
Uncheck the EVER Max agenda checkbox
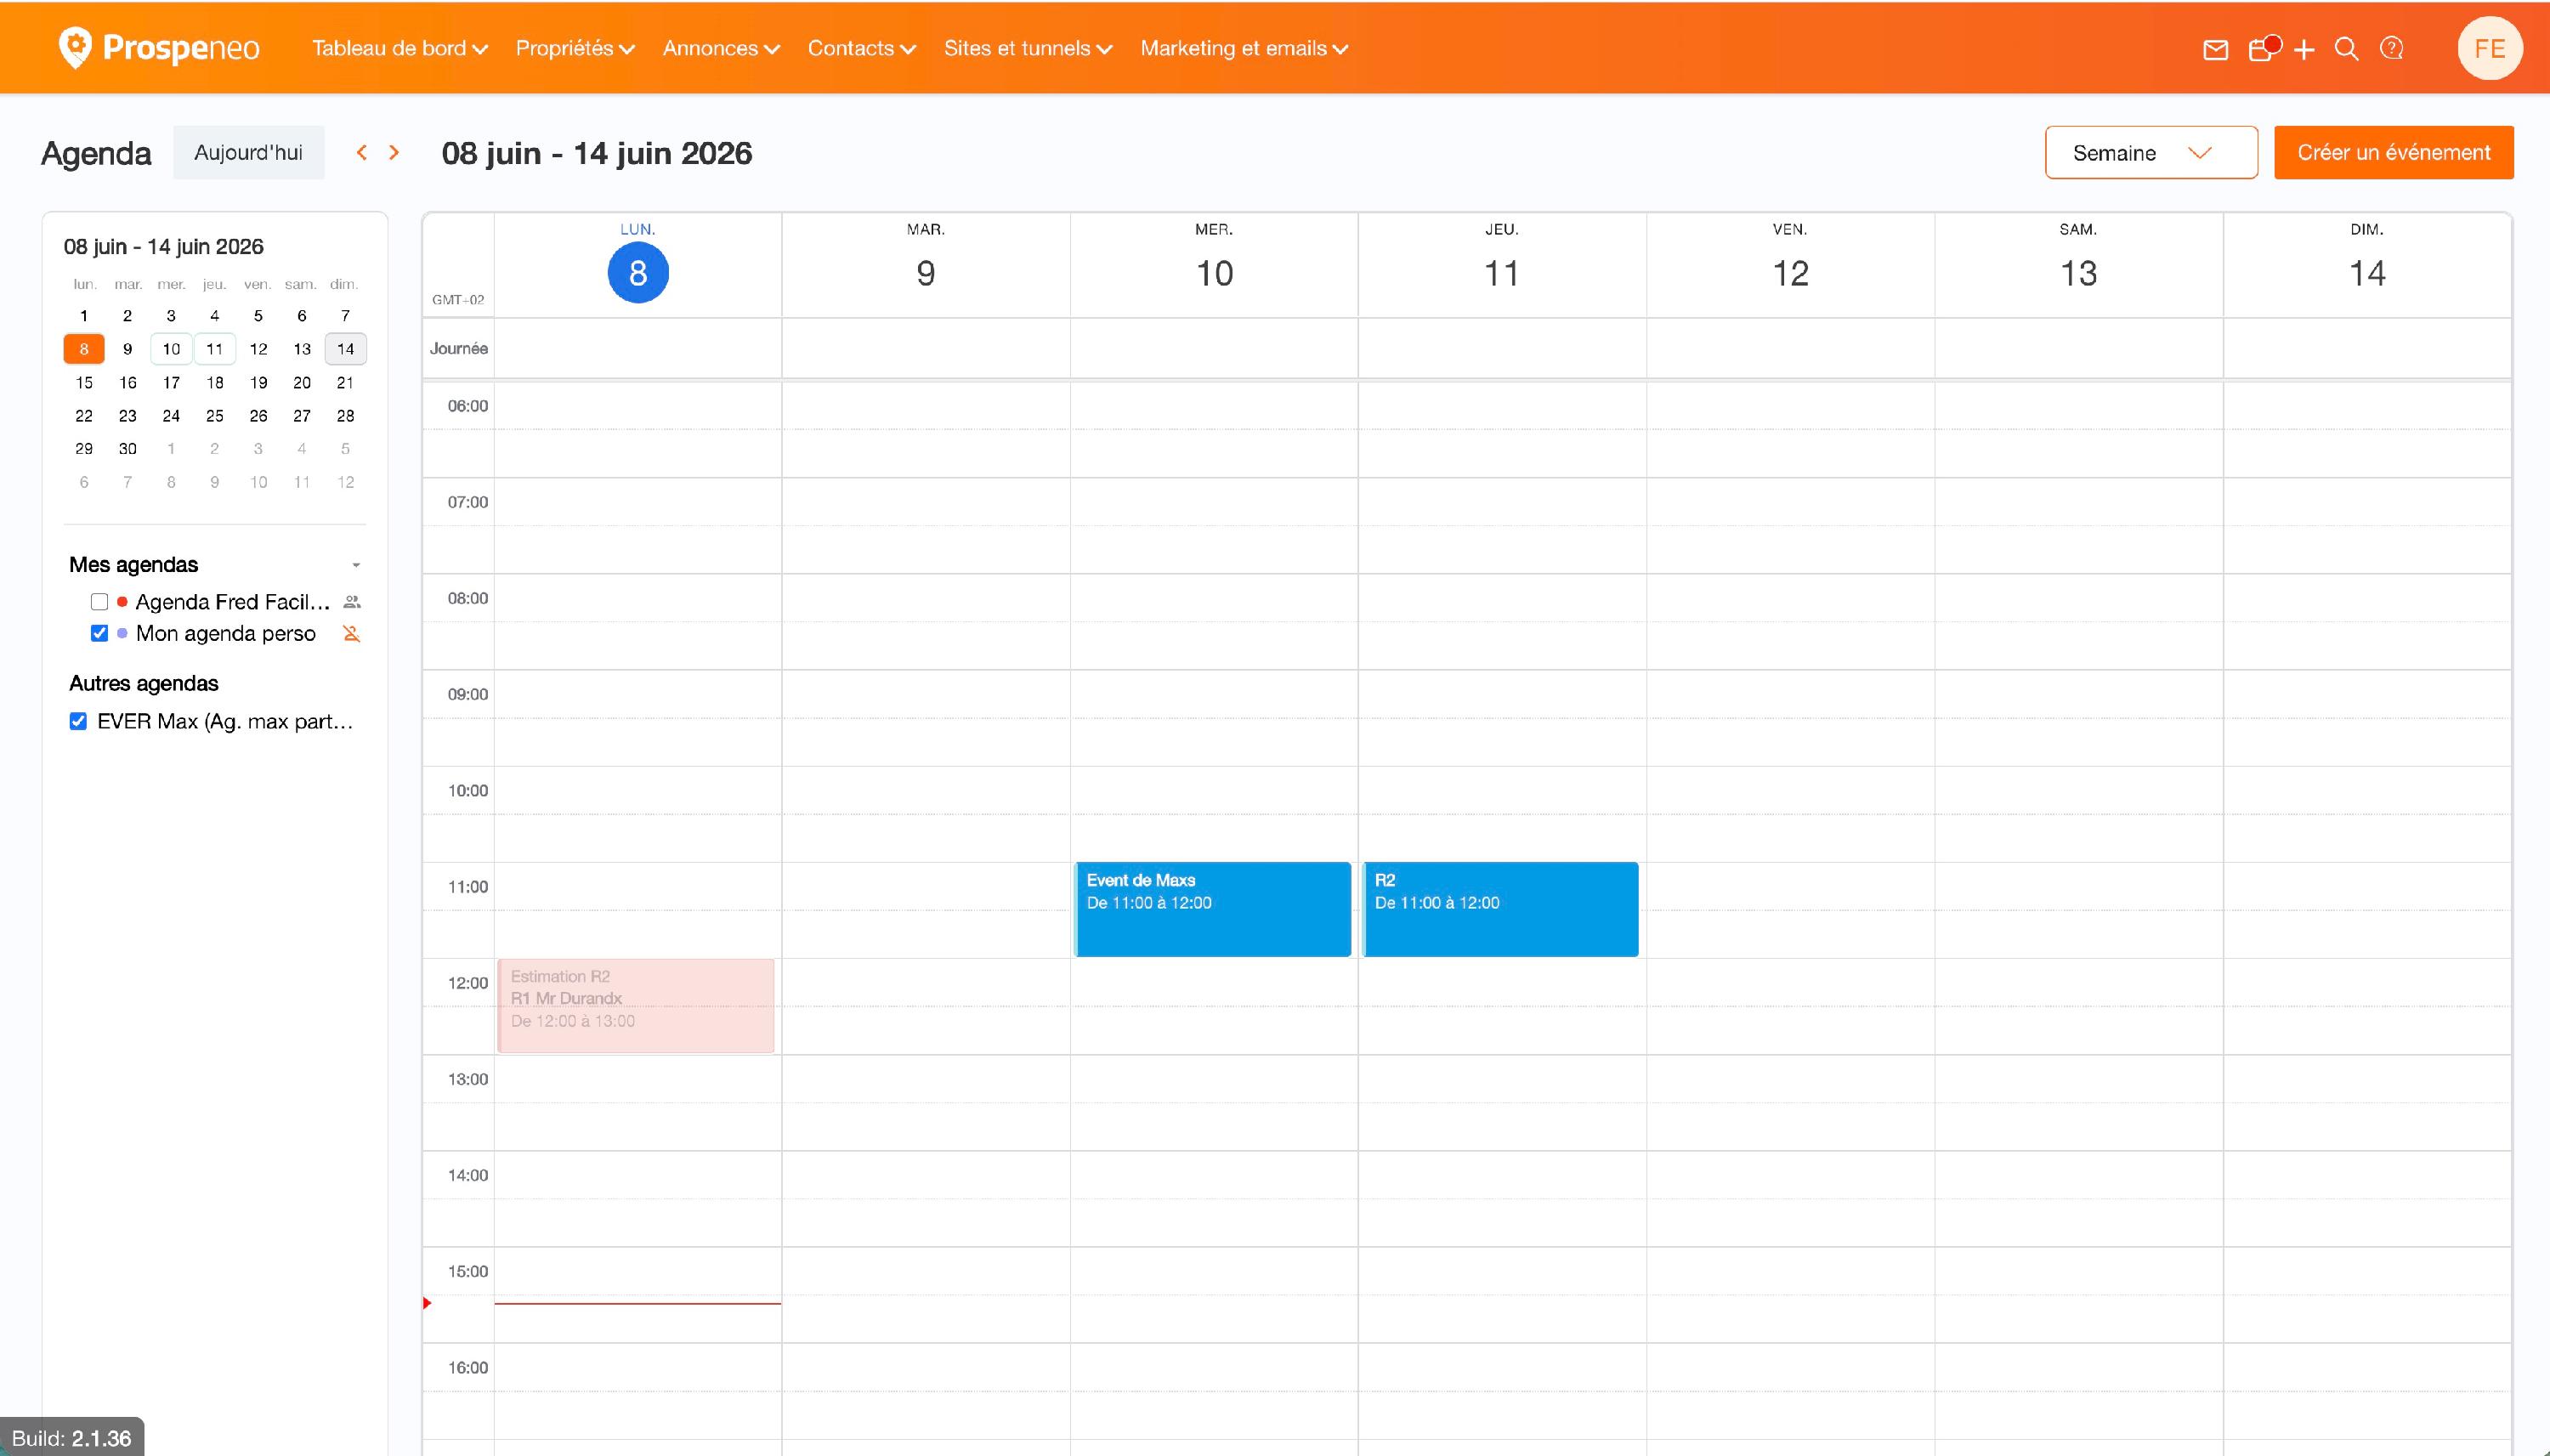tap(78, 721)
